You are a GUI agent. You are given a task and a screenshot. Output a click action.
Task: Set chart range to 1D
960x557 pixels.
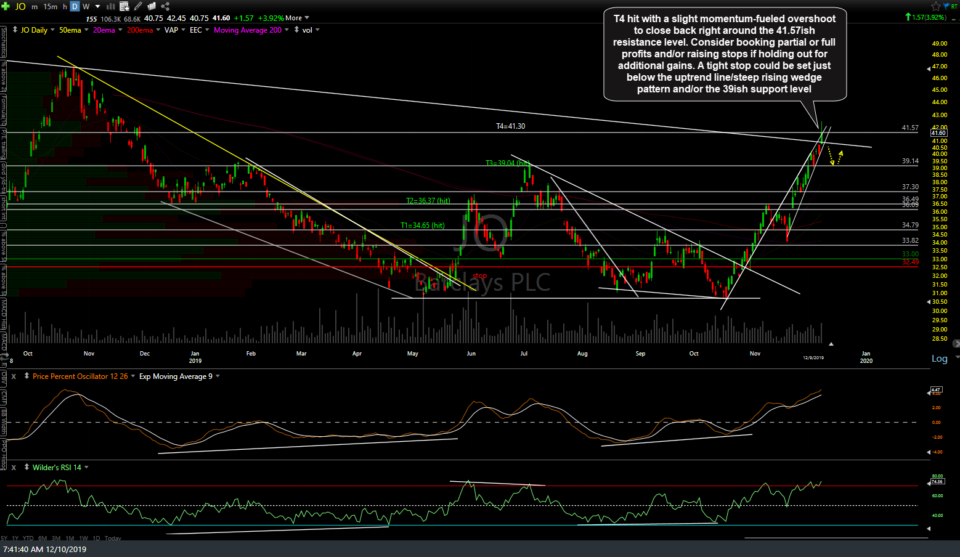96,539
